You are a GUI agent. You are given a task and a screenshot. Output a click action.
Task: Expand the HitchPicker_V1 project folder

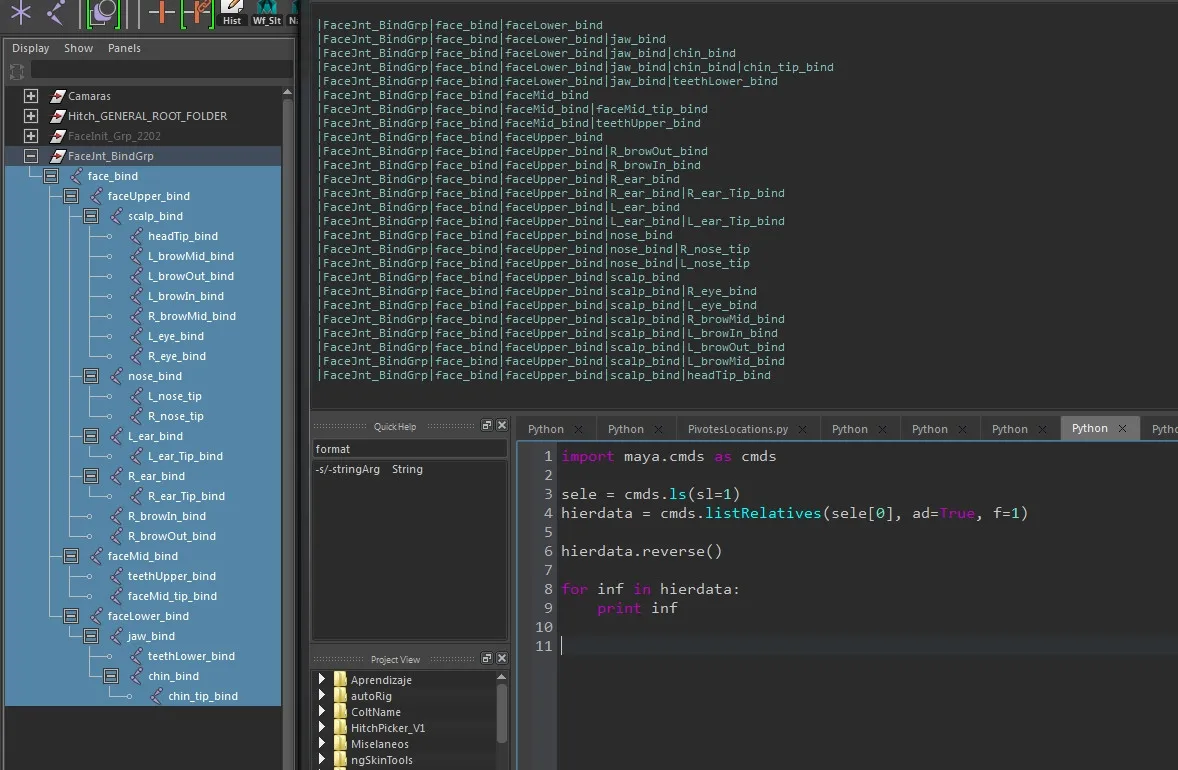[322, 728]
